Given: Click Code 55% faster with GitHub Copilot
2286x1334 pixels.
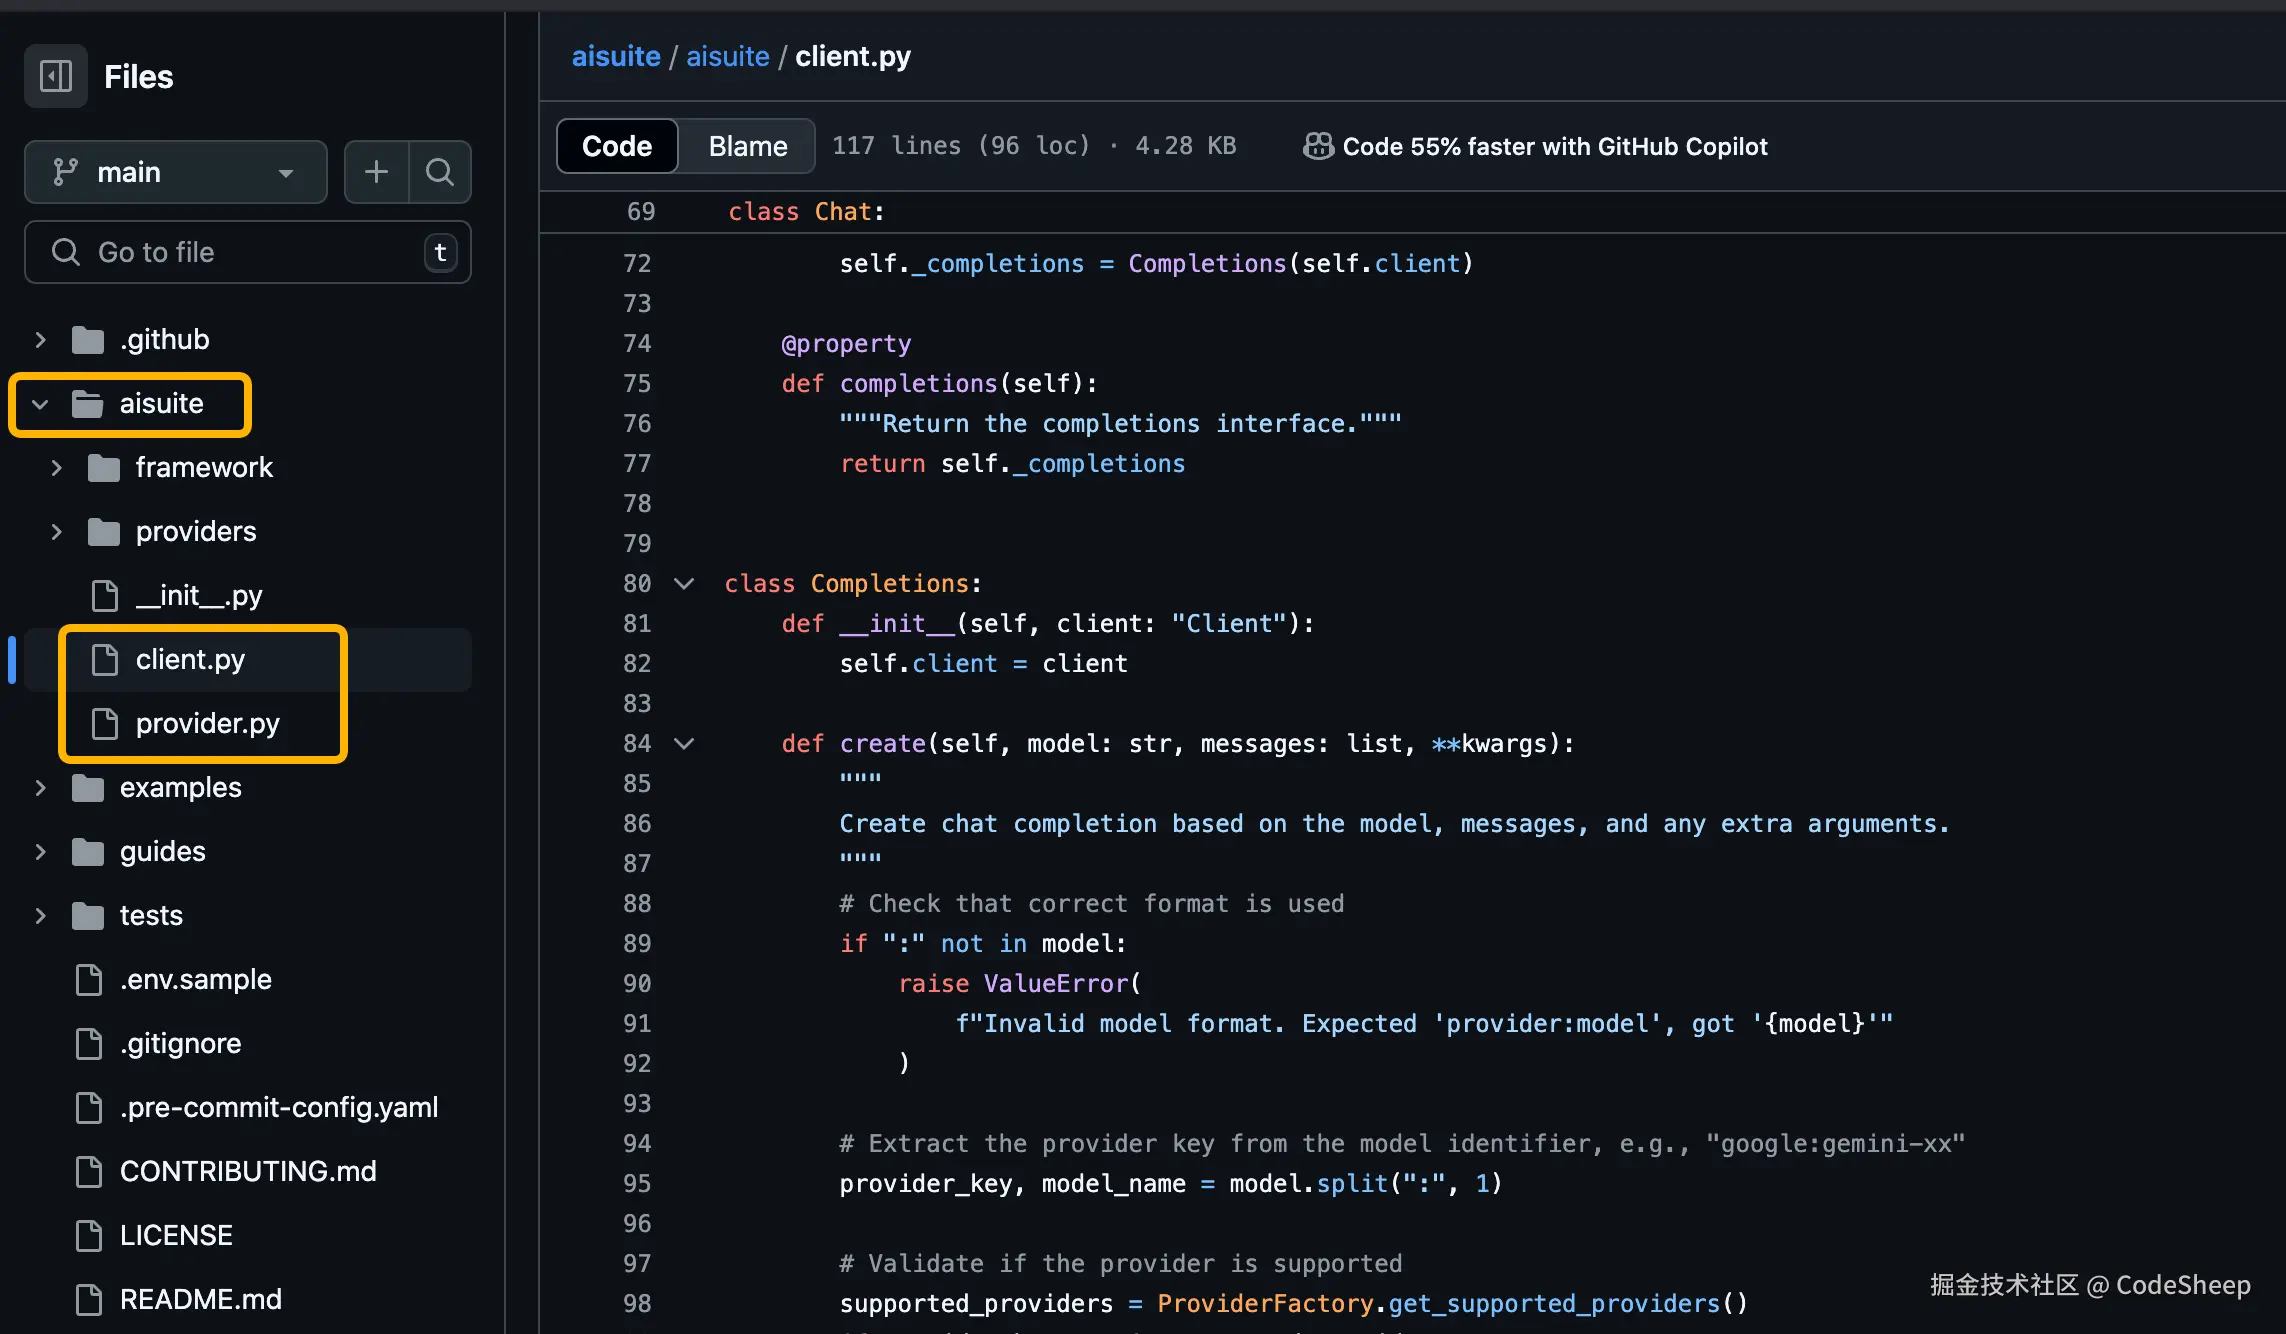Looking at the screenshot, I should point(1554,146).
